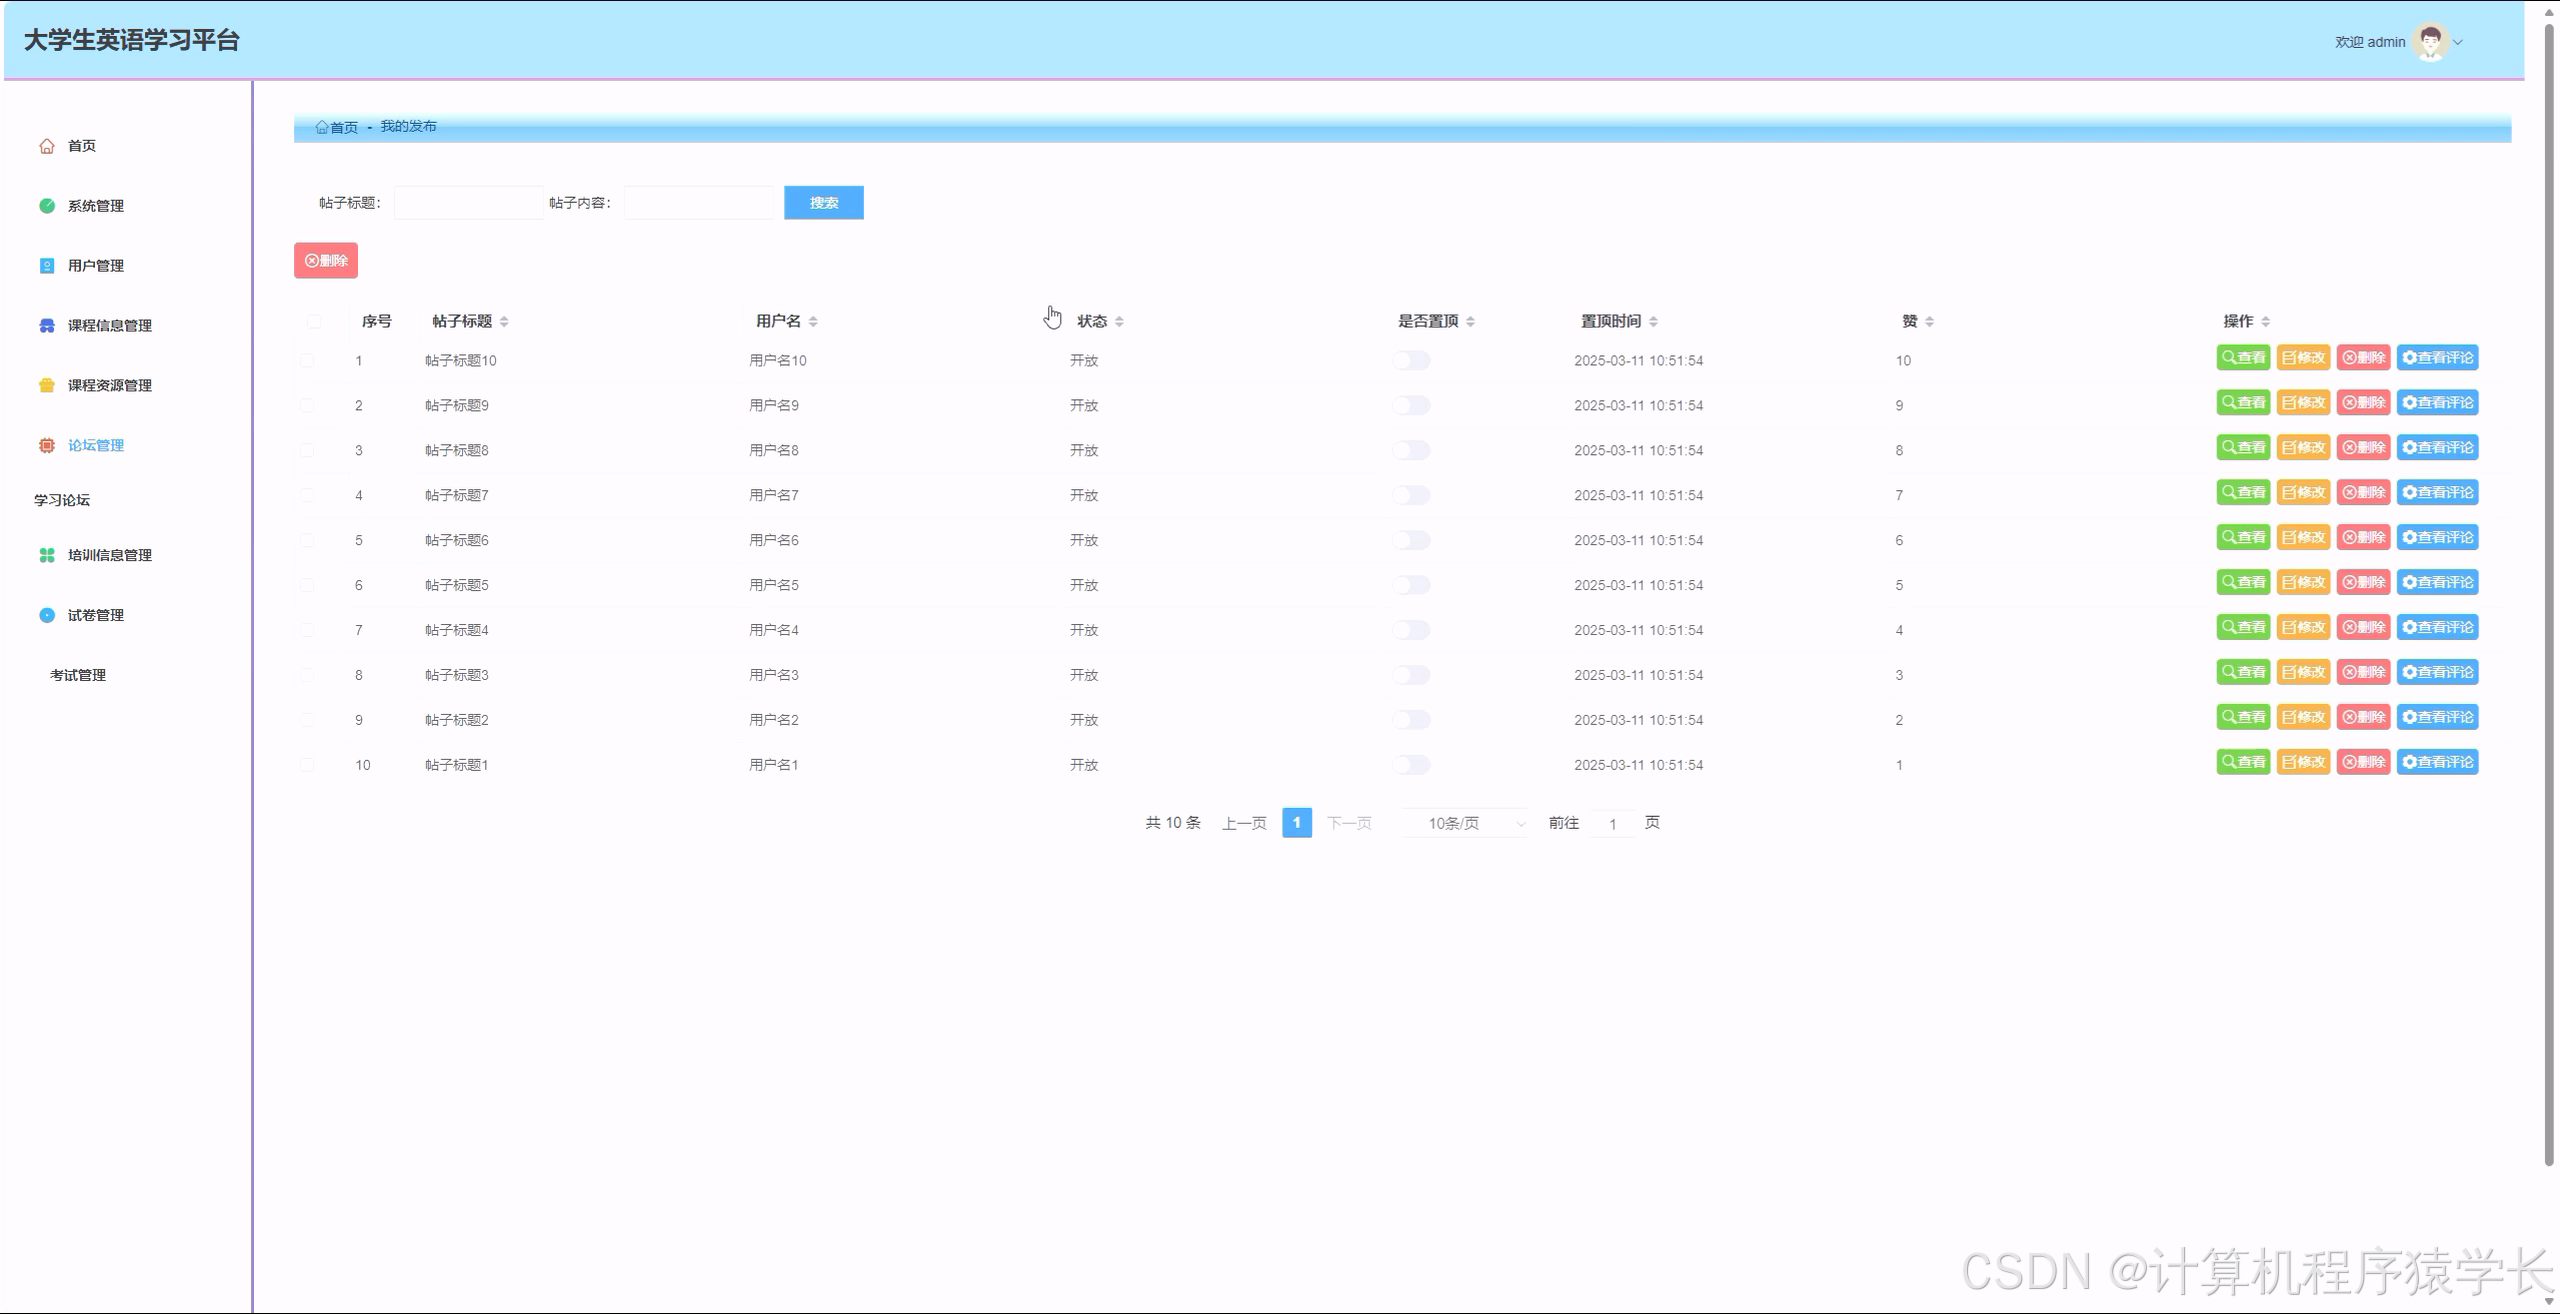
Task: Check the select-all checkbox in table header
Action: point(313,320)
